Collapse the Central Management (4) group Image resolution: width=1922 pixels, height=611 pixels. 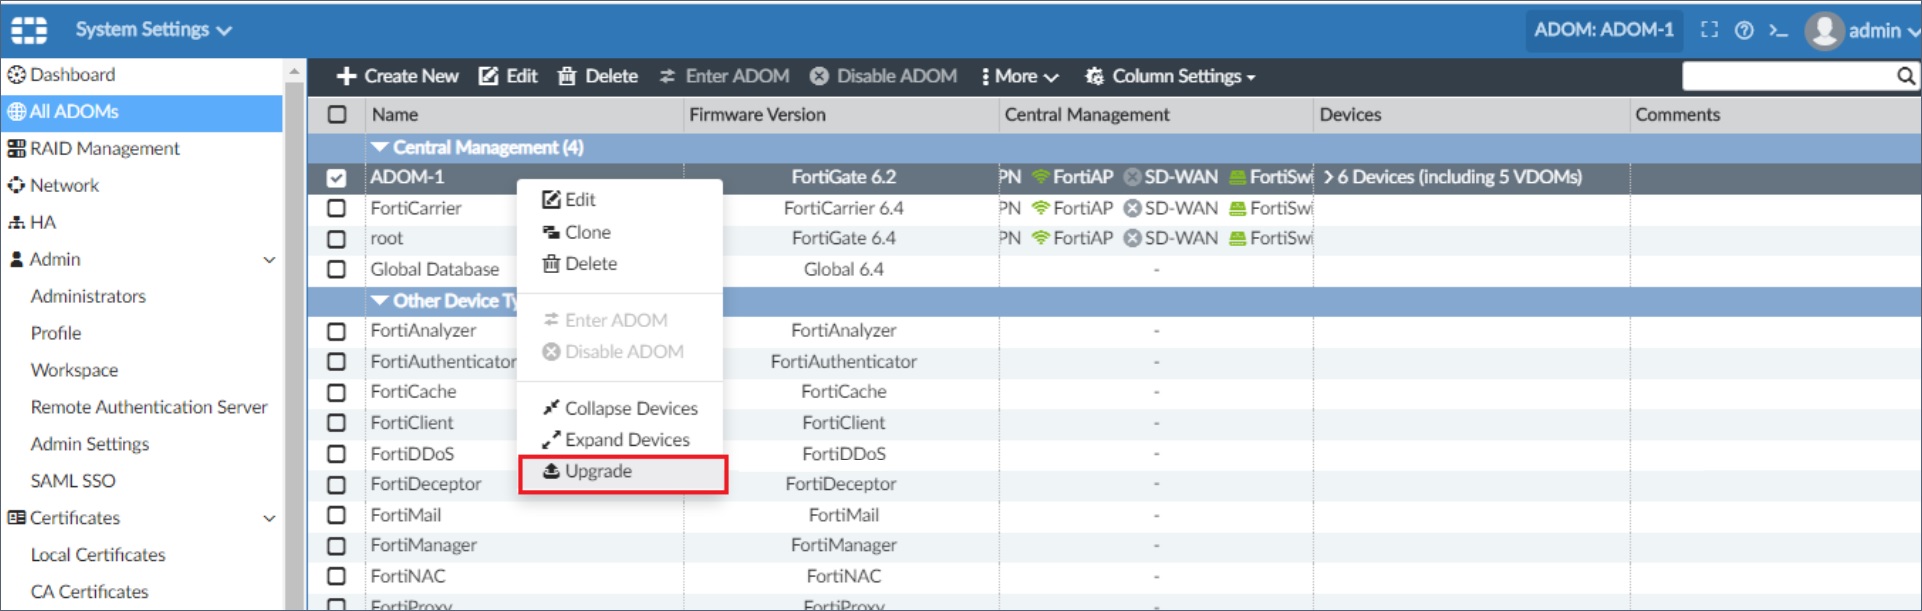coord(379,147)
